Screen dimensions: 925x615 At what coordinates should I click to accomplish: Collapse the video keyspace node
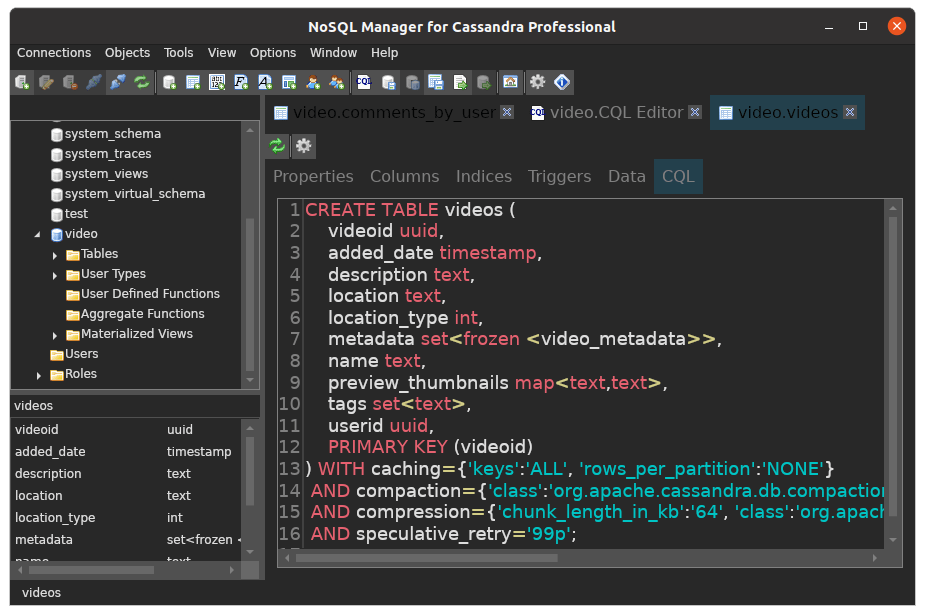point(38,234)
